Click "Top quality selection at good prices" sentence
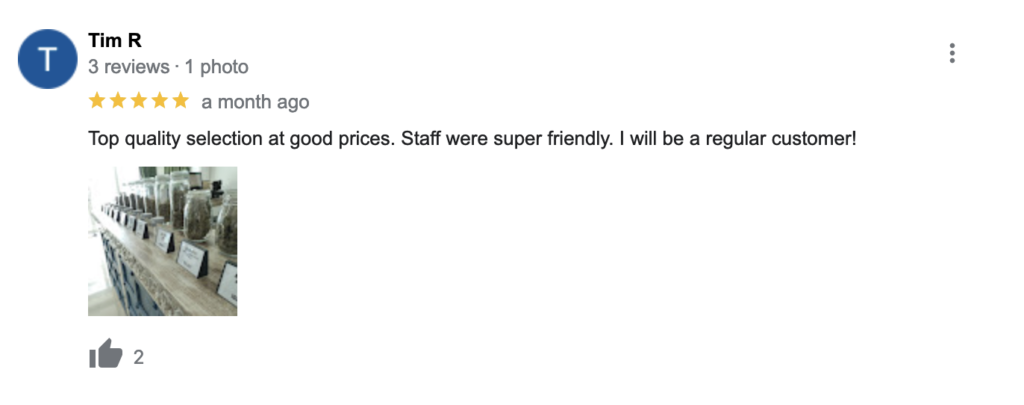 (241, 139)
